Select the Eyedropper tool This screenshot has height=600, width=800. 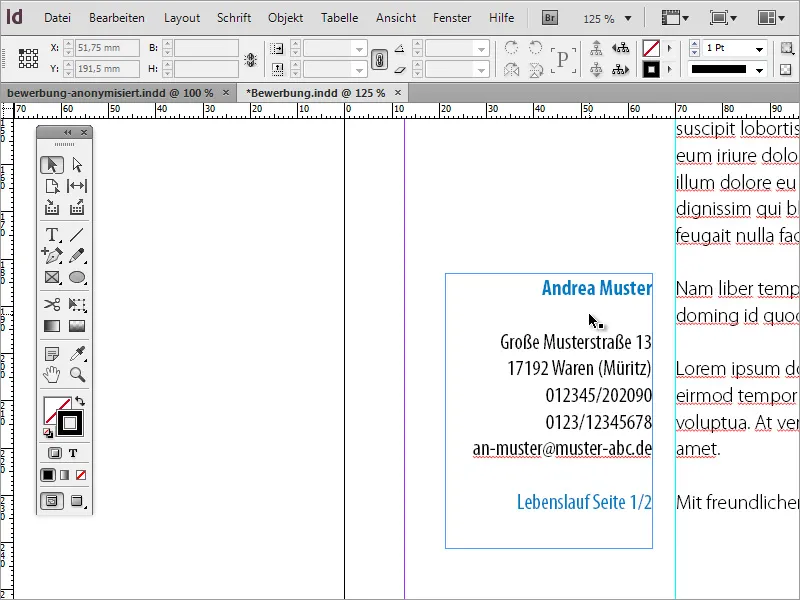(x=77, y=353)
